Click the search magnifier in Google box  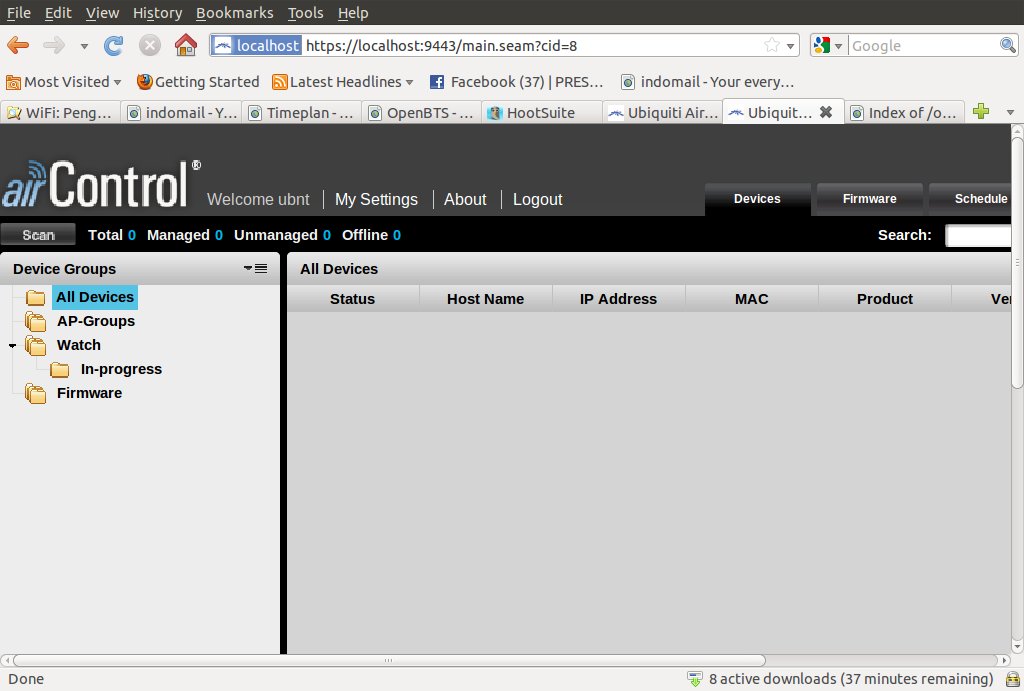1008,45
